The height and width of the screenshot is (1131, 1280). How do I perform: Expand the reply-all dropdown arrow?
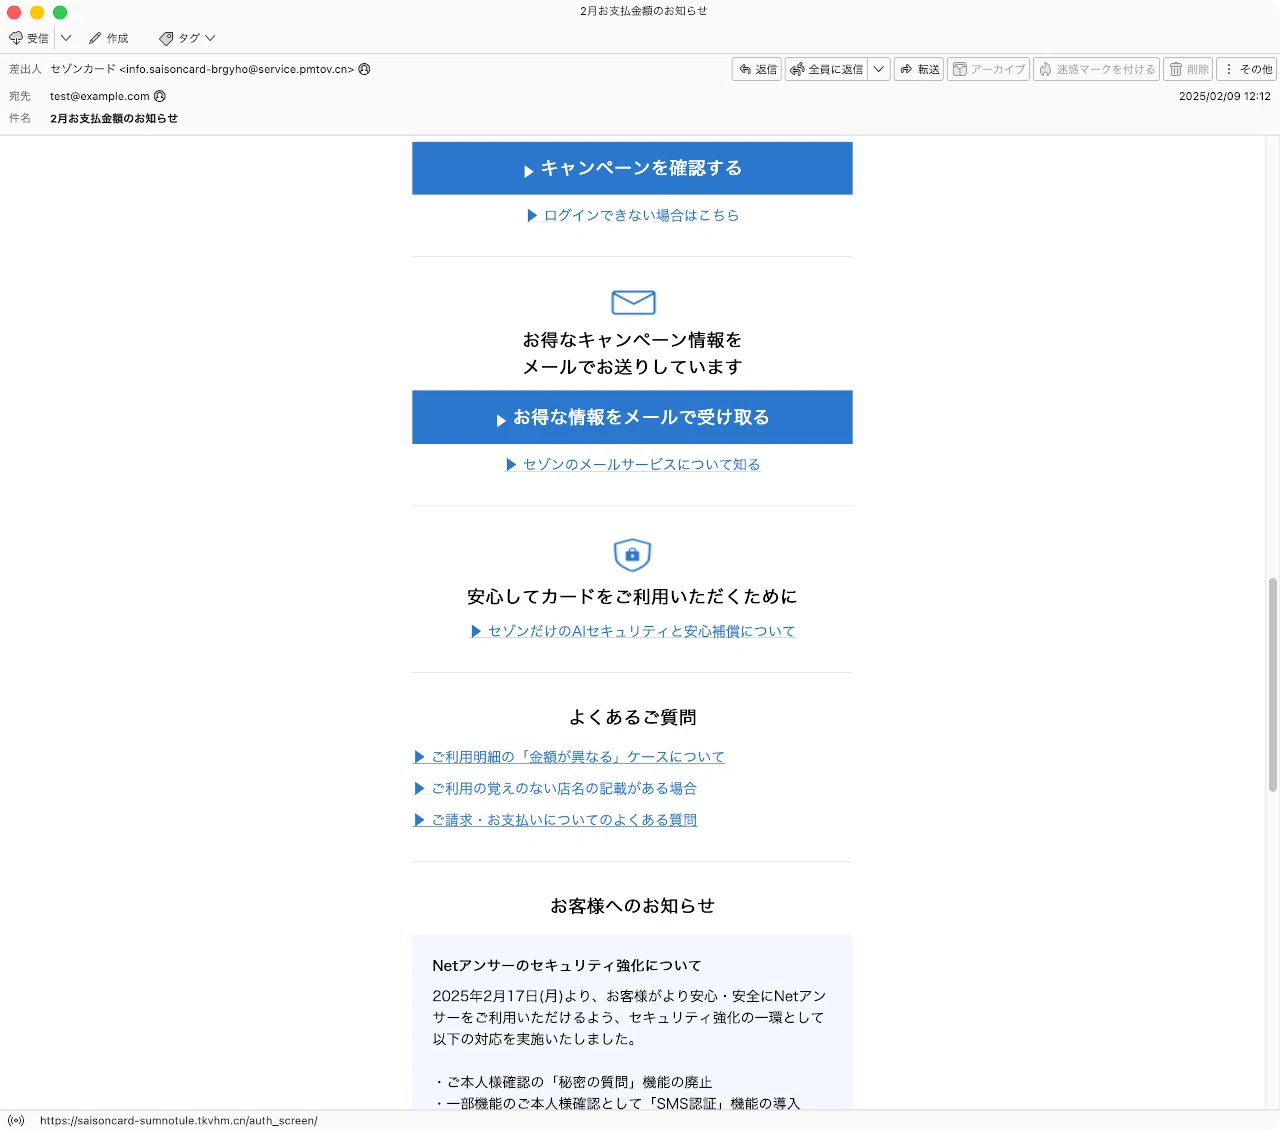coord(879,69)
